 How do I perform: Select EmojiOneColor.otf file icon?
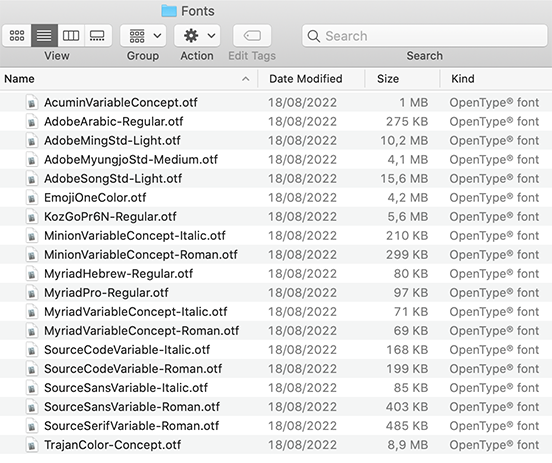point(32,198)
